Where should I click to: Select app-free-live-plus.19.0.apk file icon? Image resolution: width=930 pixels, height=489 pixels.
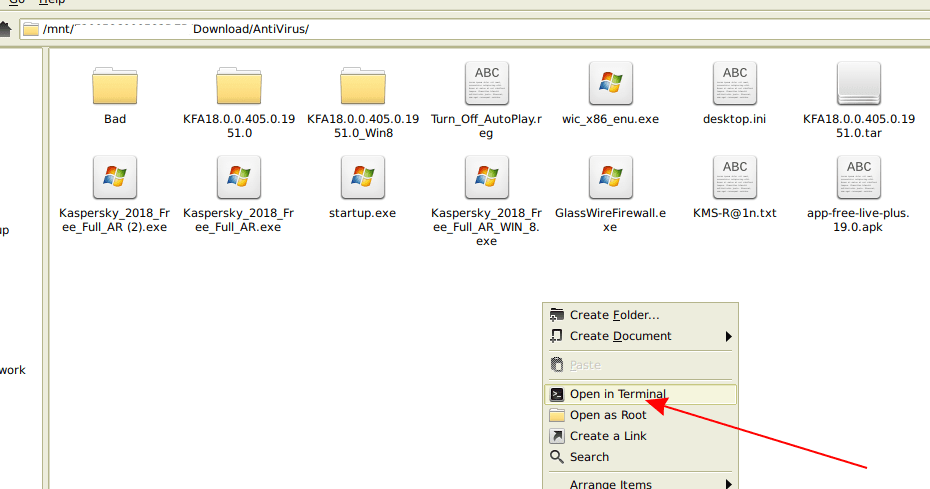(x=859, y=177)
